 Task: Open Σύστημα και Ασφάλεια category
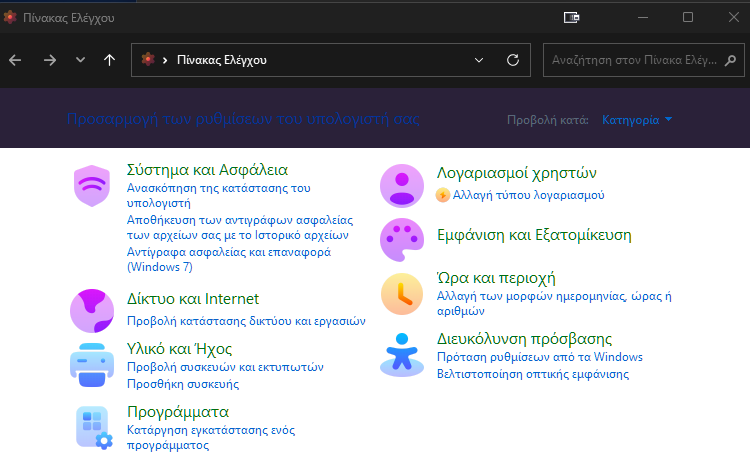(x=207, y=170)
